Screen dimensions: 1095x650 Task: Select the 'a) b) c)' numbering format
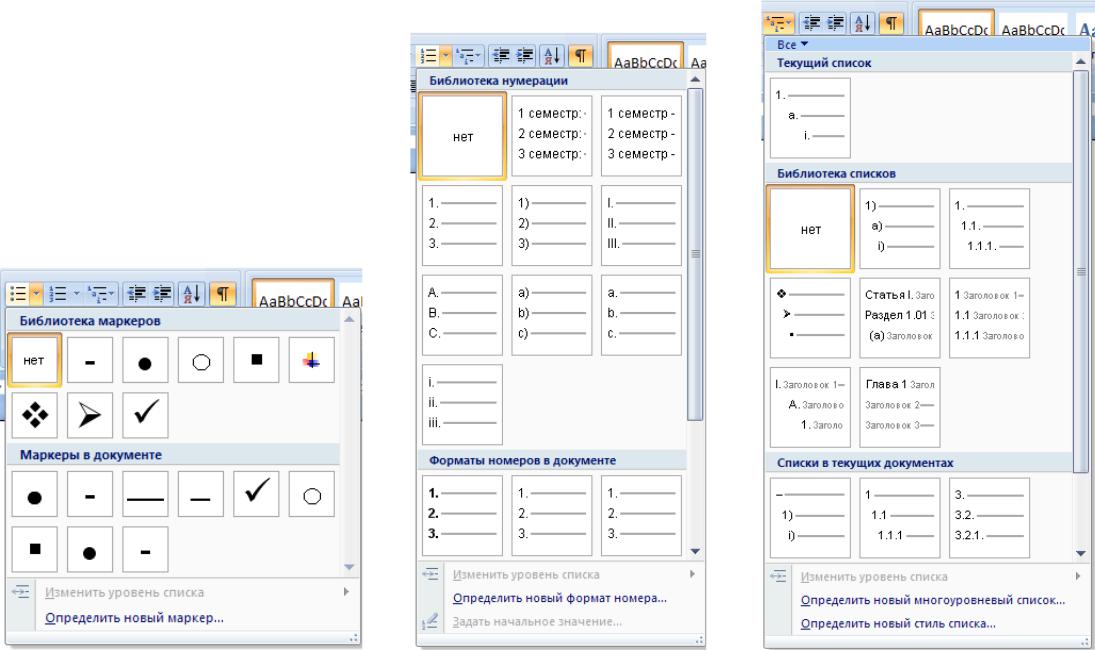pyautogui.click(x=552, y=314)
